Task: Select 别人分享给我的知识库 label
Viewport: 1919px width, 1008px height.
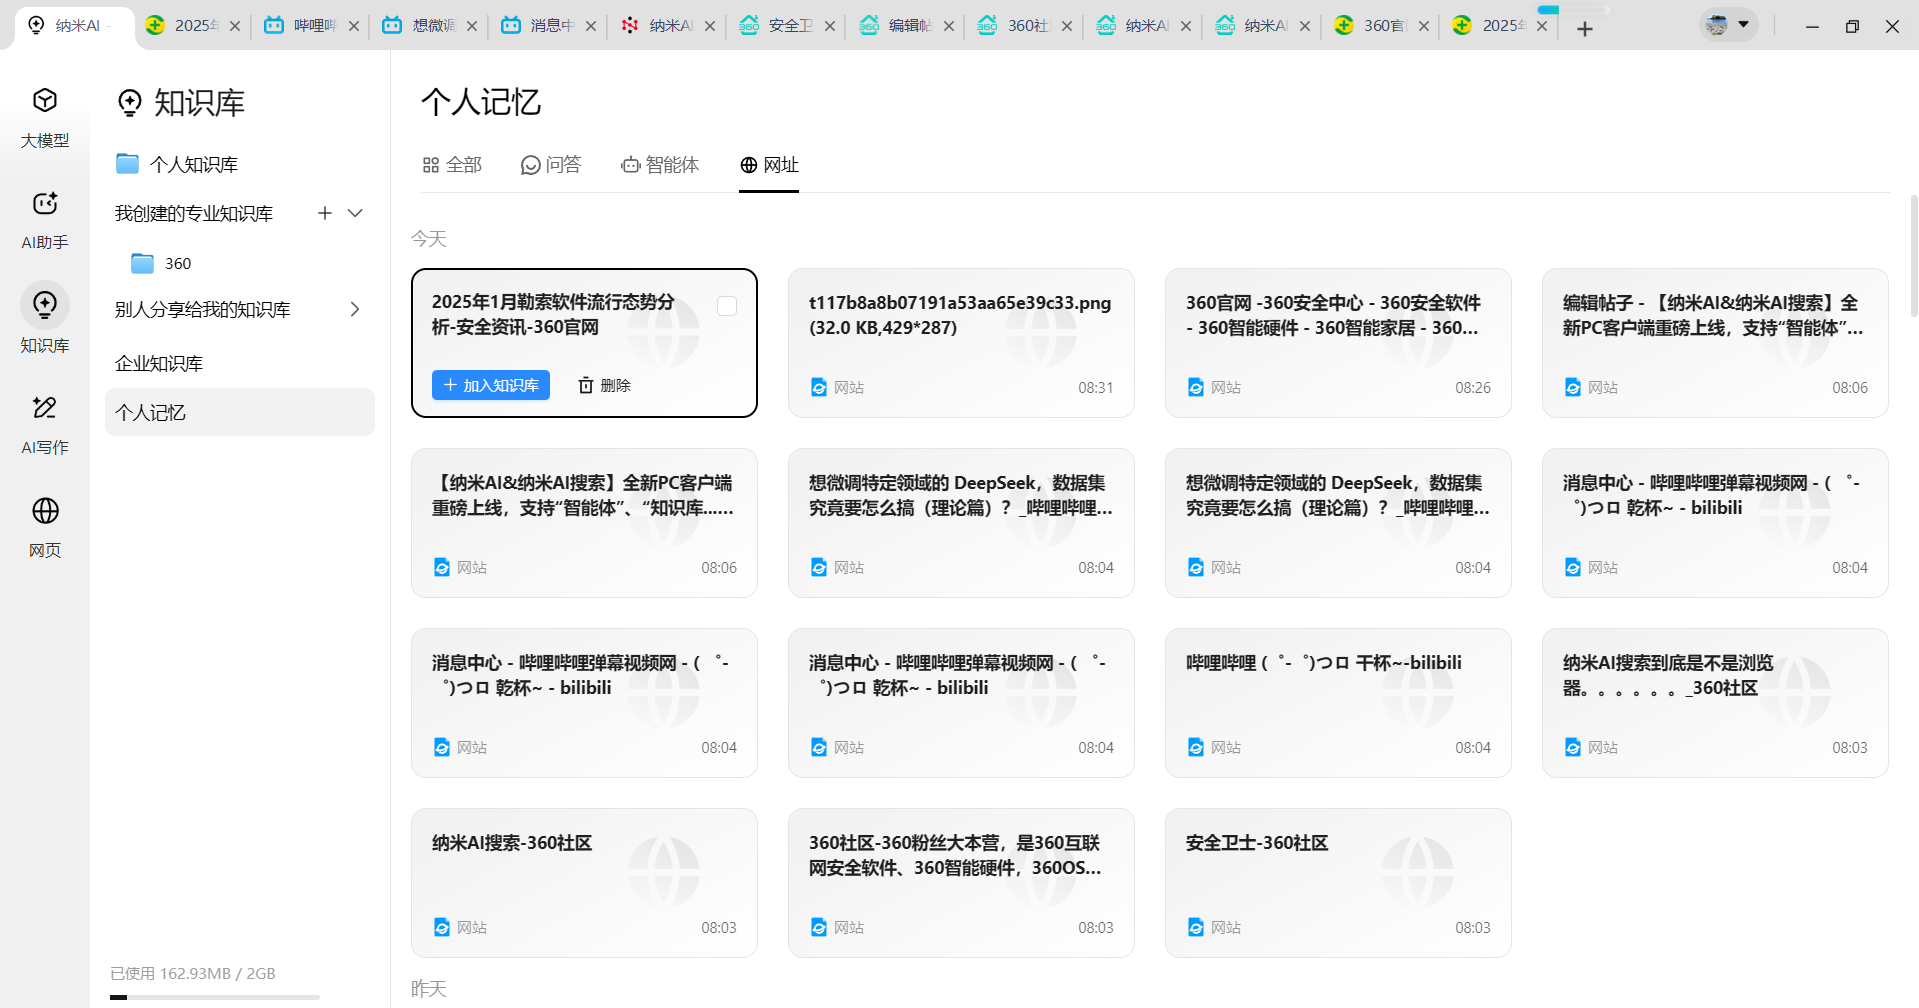Action: pos(203,309)
